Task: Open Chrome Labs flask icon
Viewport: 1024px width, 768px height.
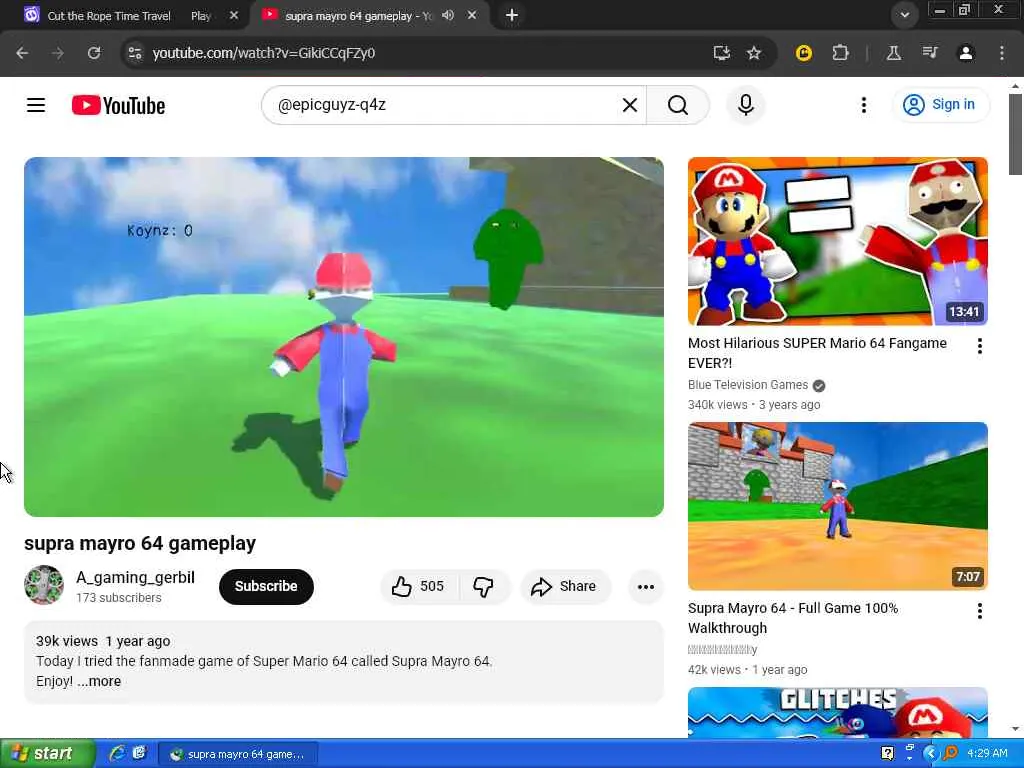Action: pos(893,53)
